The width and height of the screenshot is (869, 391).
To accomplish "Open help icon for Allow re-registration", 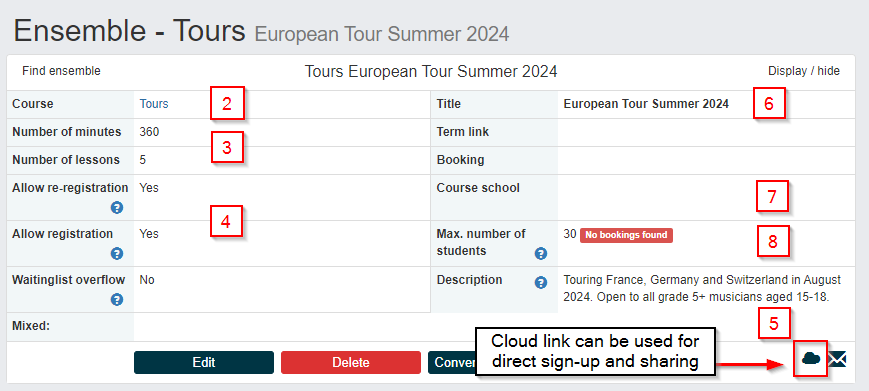I will (x=116, y=208).
